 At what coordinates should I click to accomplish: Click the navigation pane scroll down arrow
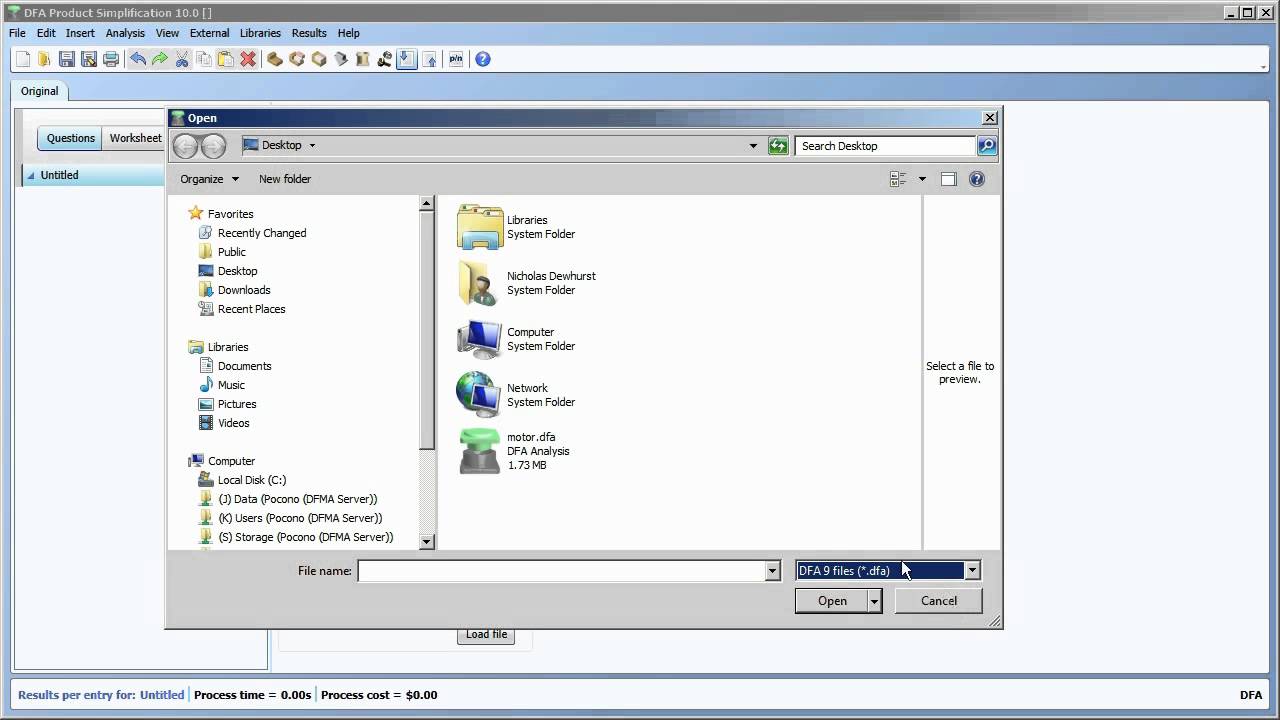[427, 542]
